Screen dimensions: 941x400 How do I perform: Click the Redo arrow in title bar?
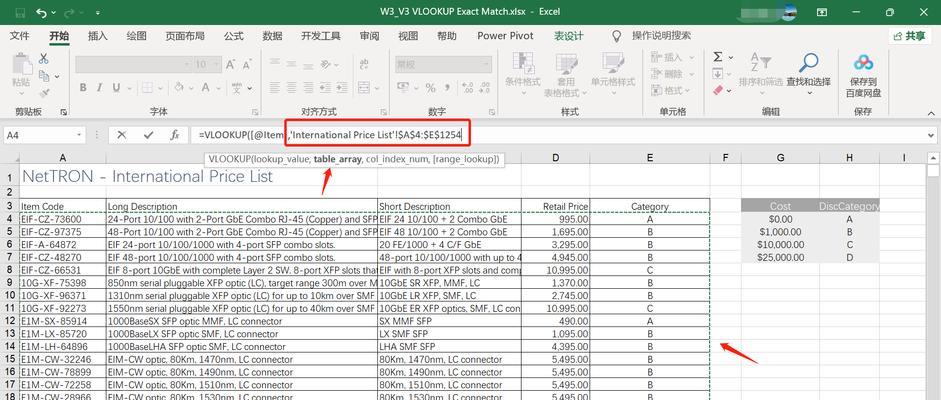pyautogui.click(x=71, y=12)
